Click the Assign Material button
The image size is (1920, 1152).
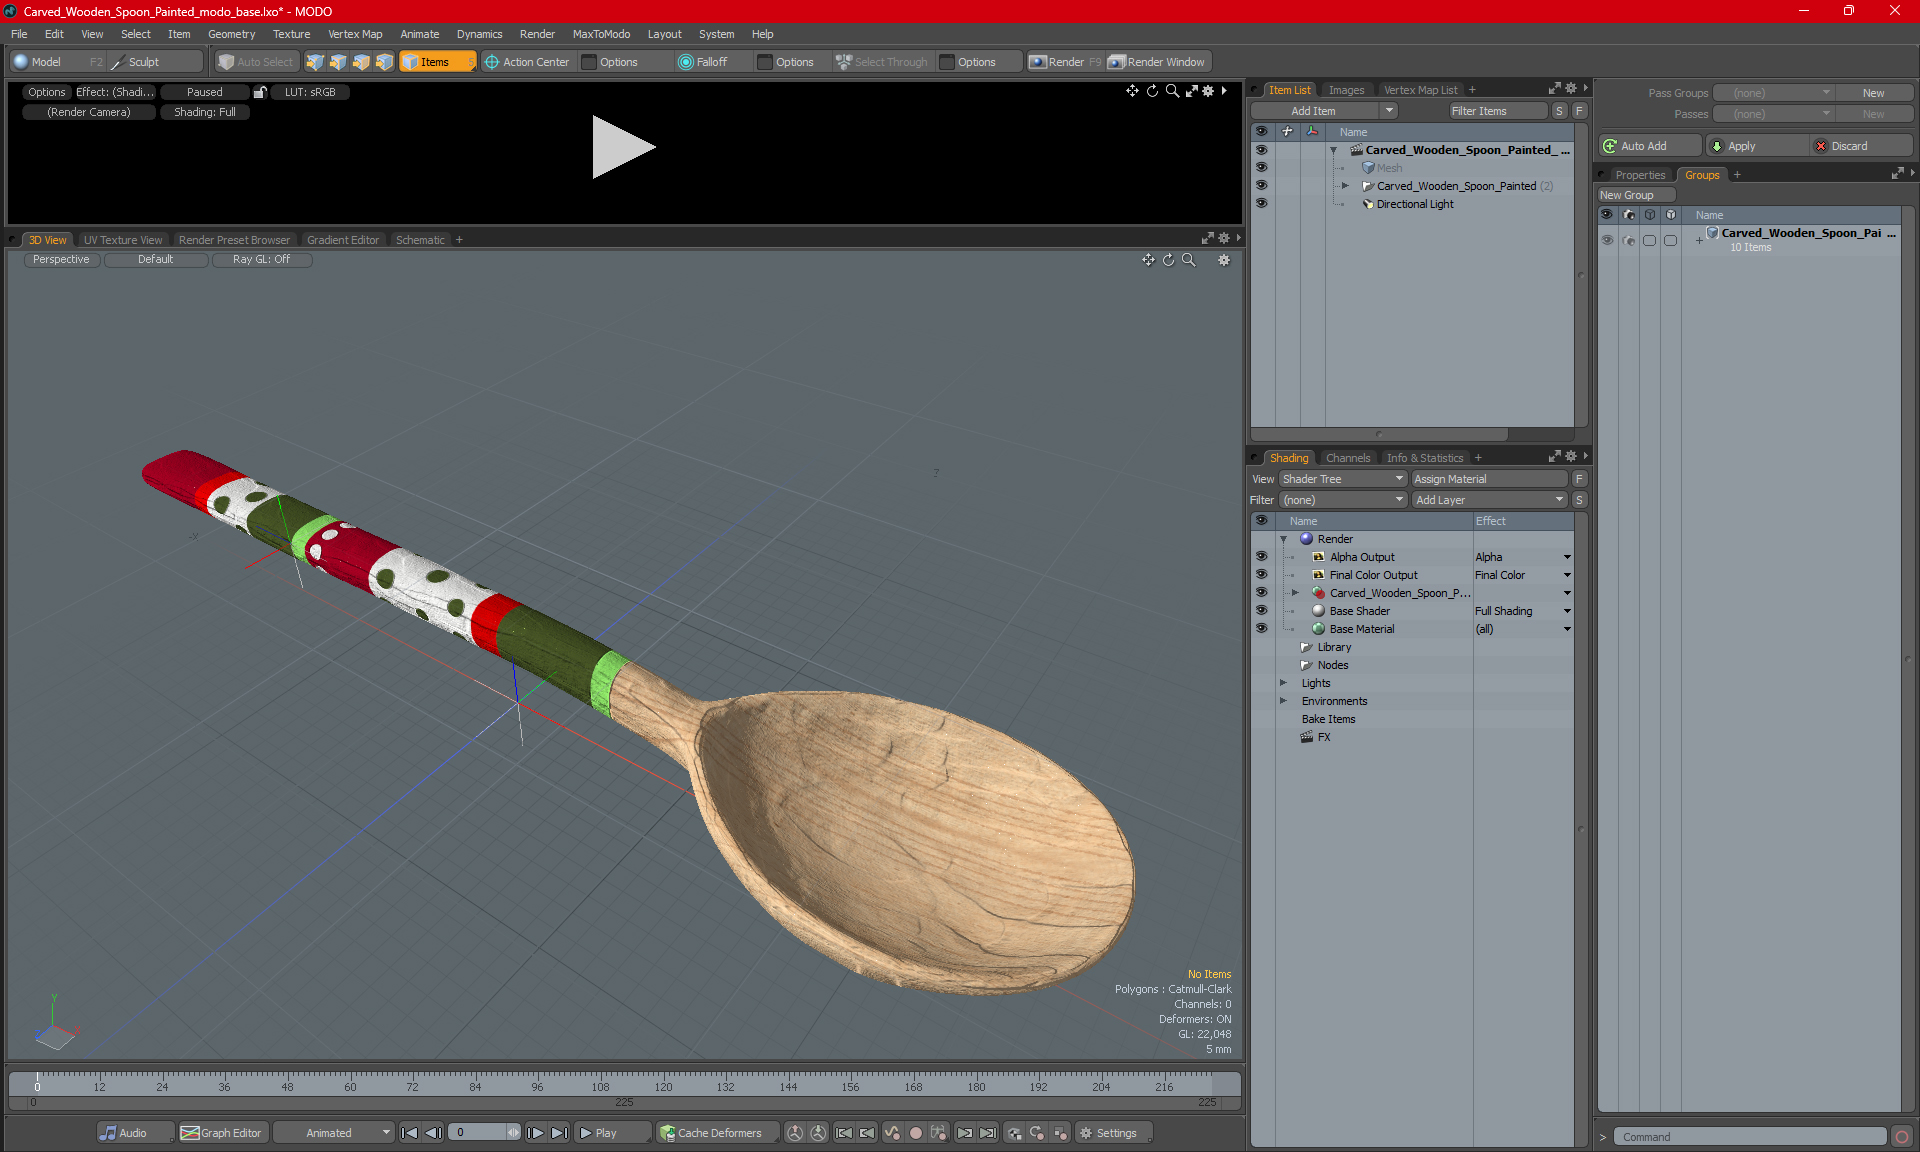1488,479
